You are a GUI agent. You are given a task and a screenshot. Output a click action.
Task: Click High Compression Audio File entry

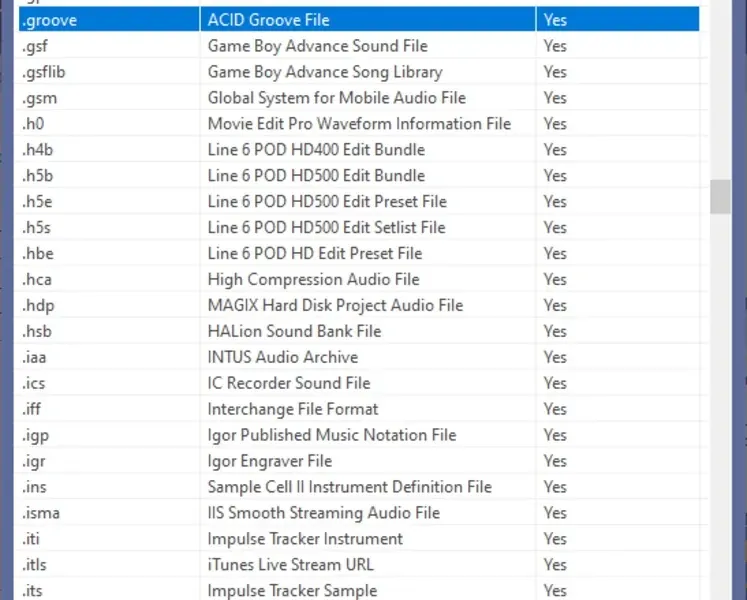(x=313, y=279)
